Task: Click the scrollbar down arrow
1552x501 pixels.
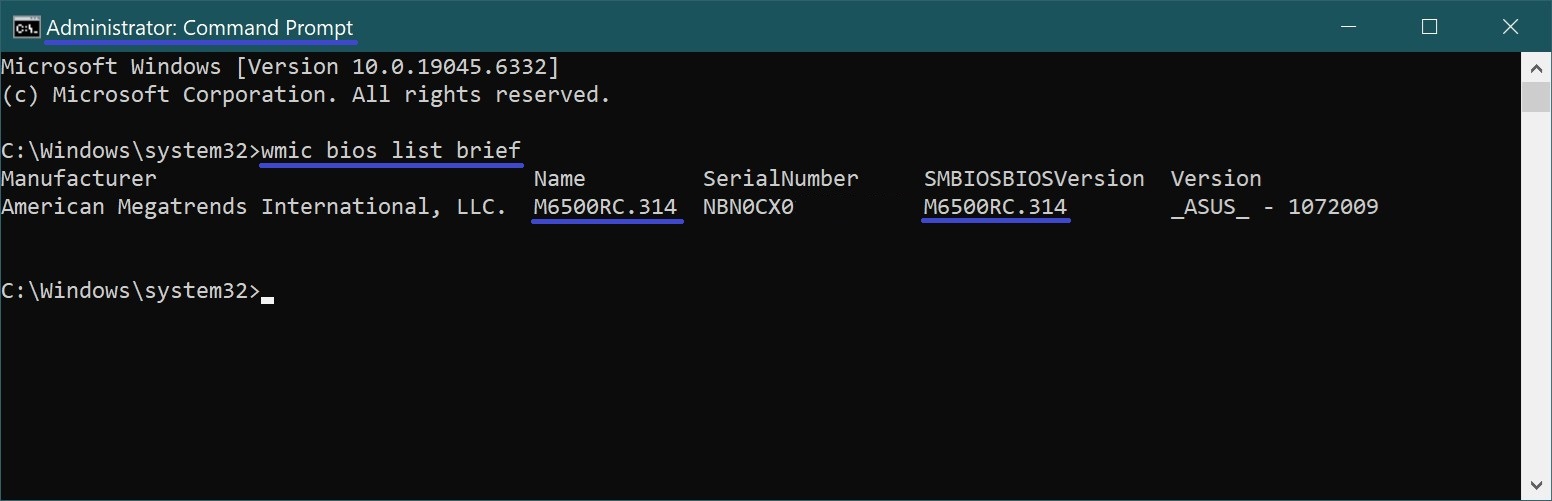Action: coord(1535,485)
